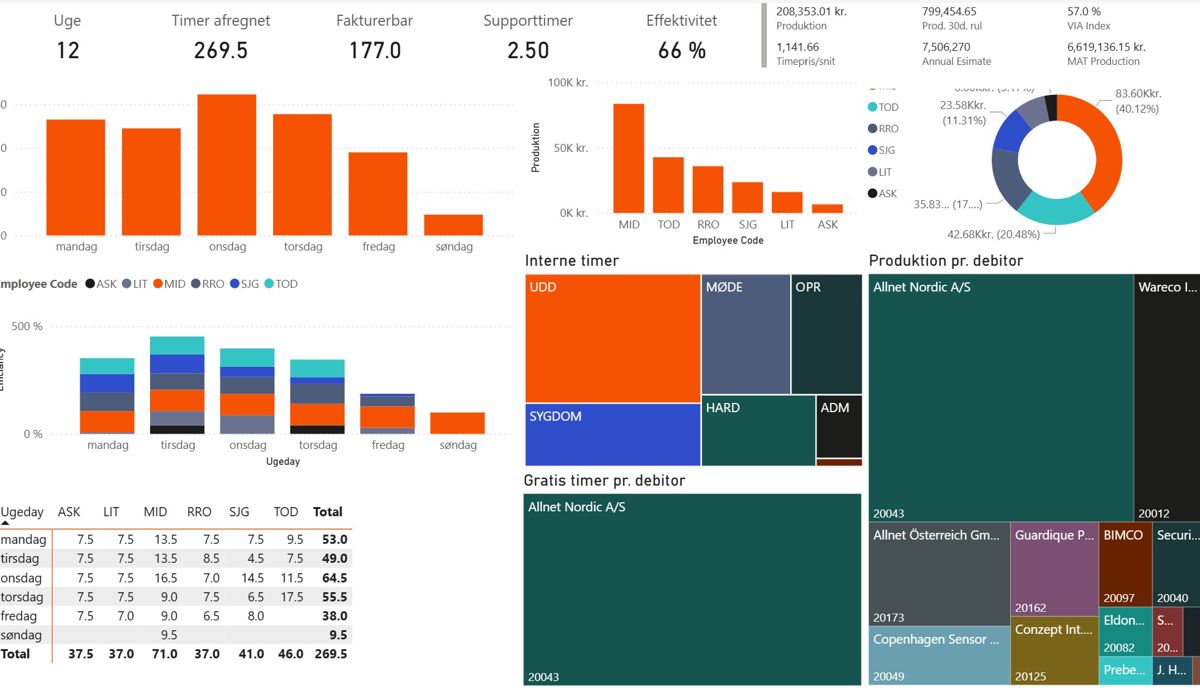
Task: Click the MID orange legend dot in Employee Code legend
Action: pos(158,284)
